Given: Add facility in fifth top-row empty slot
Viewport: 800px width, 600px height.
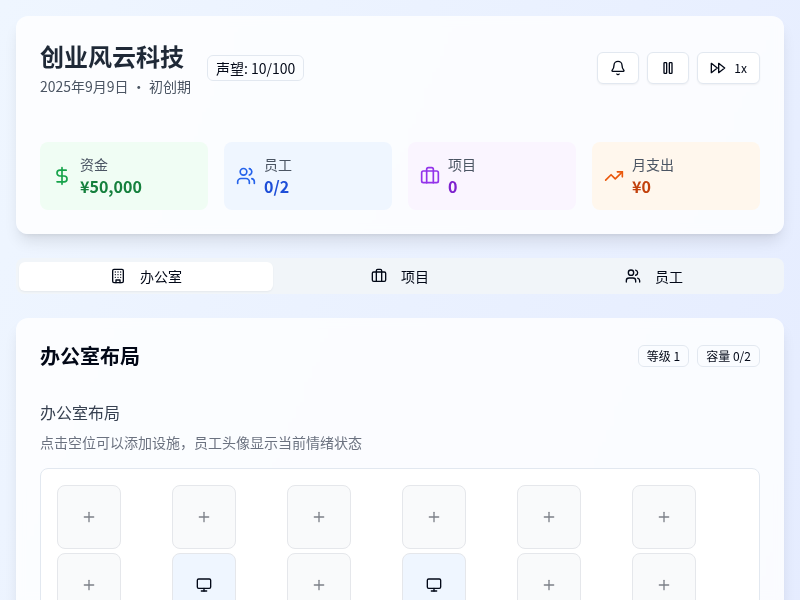Looking at the screenshot, I should pyautogui.click(x=549, y=517).
